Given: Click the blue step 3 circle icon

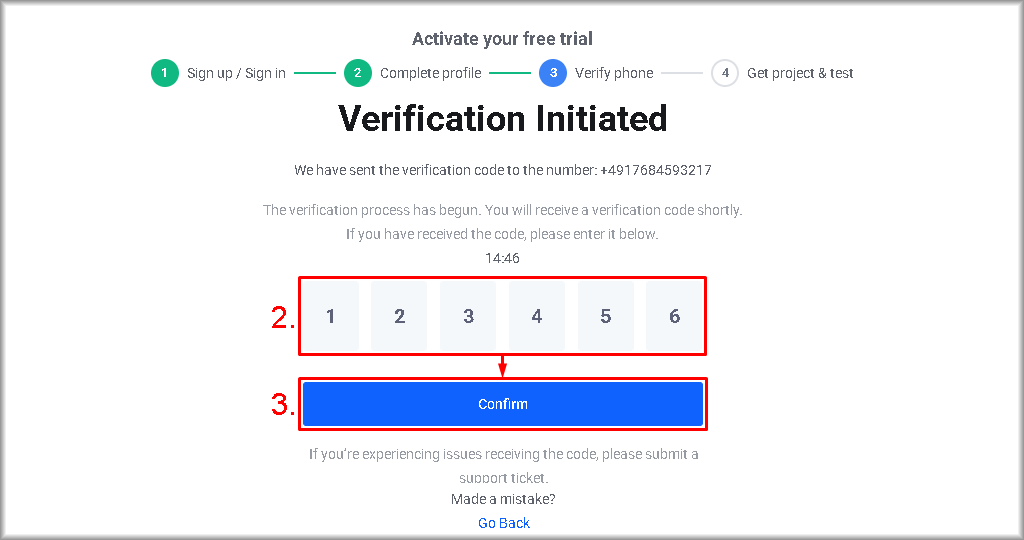Looking at the screenshot, I should click(552, 73).
